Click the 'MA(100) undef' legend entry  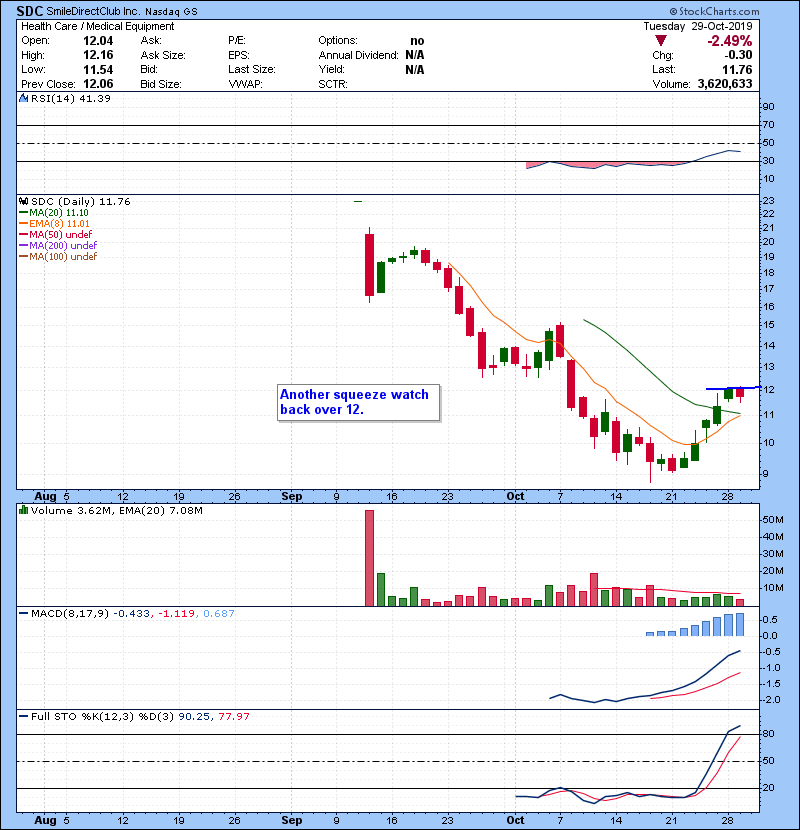pyautogui.click(x=58, y=257)
